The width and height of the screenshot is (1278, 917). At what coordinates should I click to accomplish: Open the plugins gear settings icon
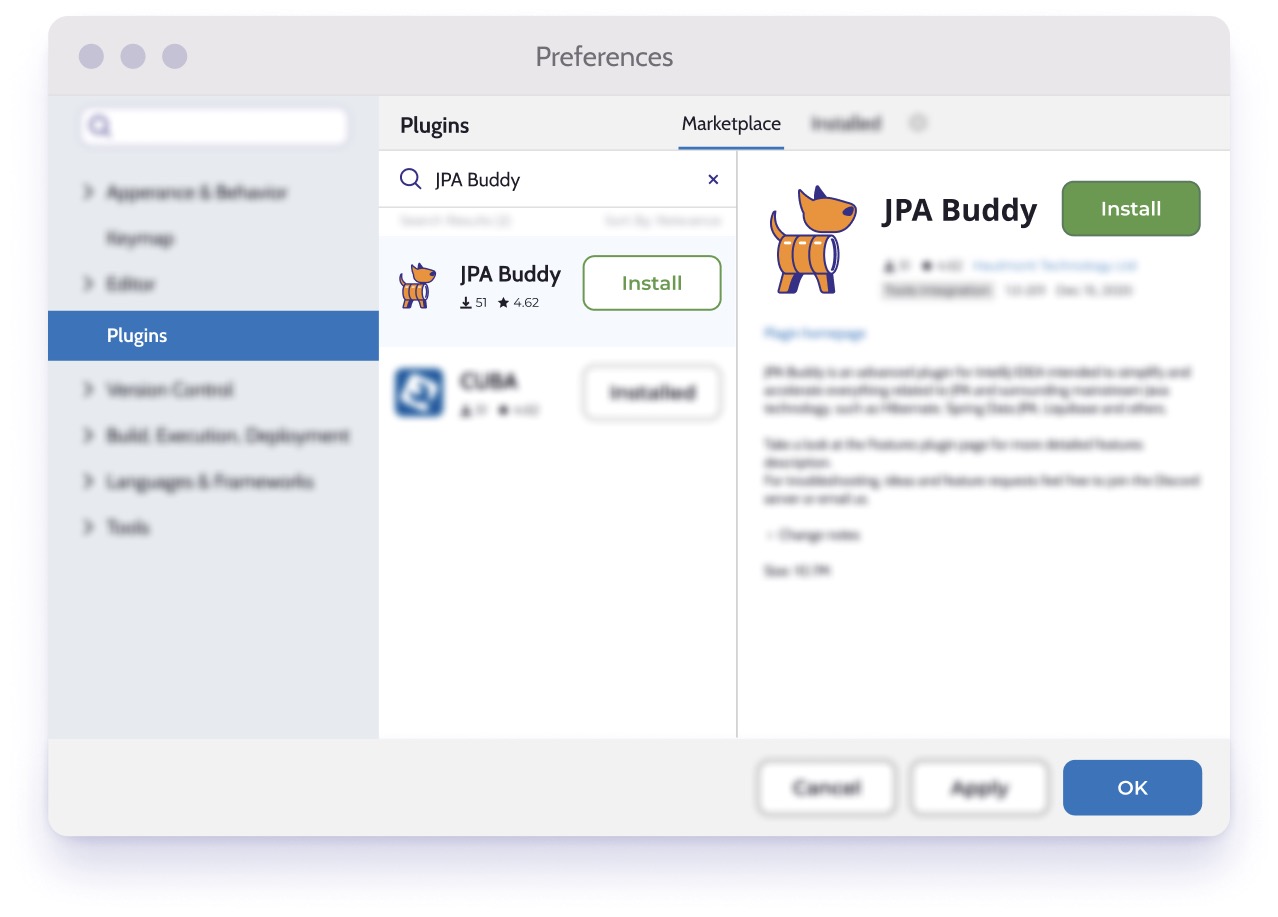[918, 123]
